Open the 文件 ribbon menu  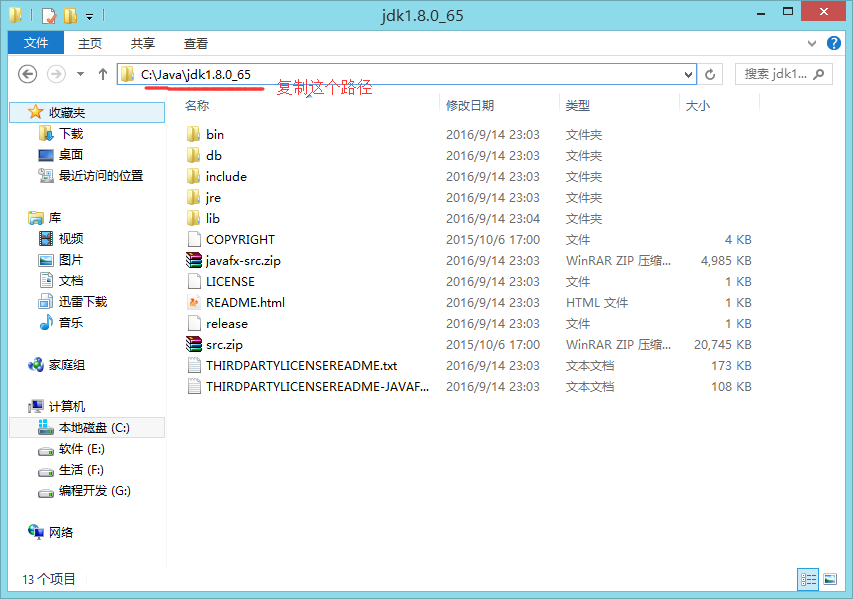(x=36, y=43)
